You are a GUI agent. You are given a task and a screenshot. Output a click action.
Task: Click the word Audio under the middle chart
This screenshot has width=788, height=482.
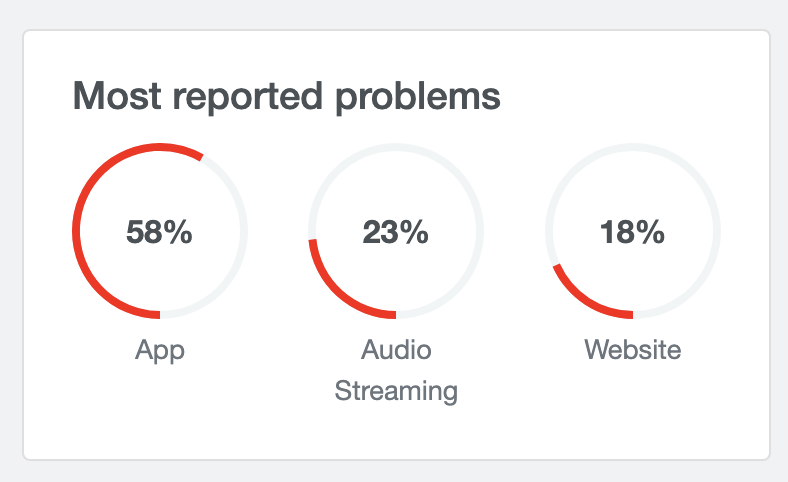pyautogui.click(x=396, y=350)
